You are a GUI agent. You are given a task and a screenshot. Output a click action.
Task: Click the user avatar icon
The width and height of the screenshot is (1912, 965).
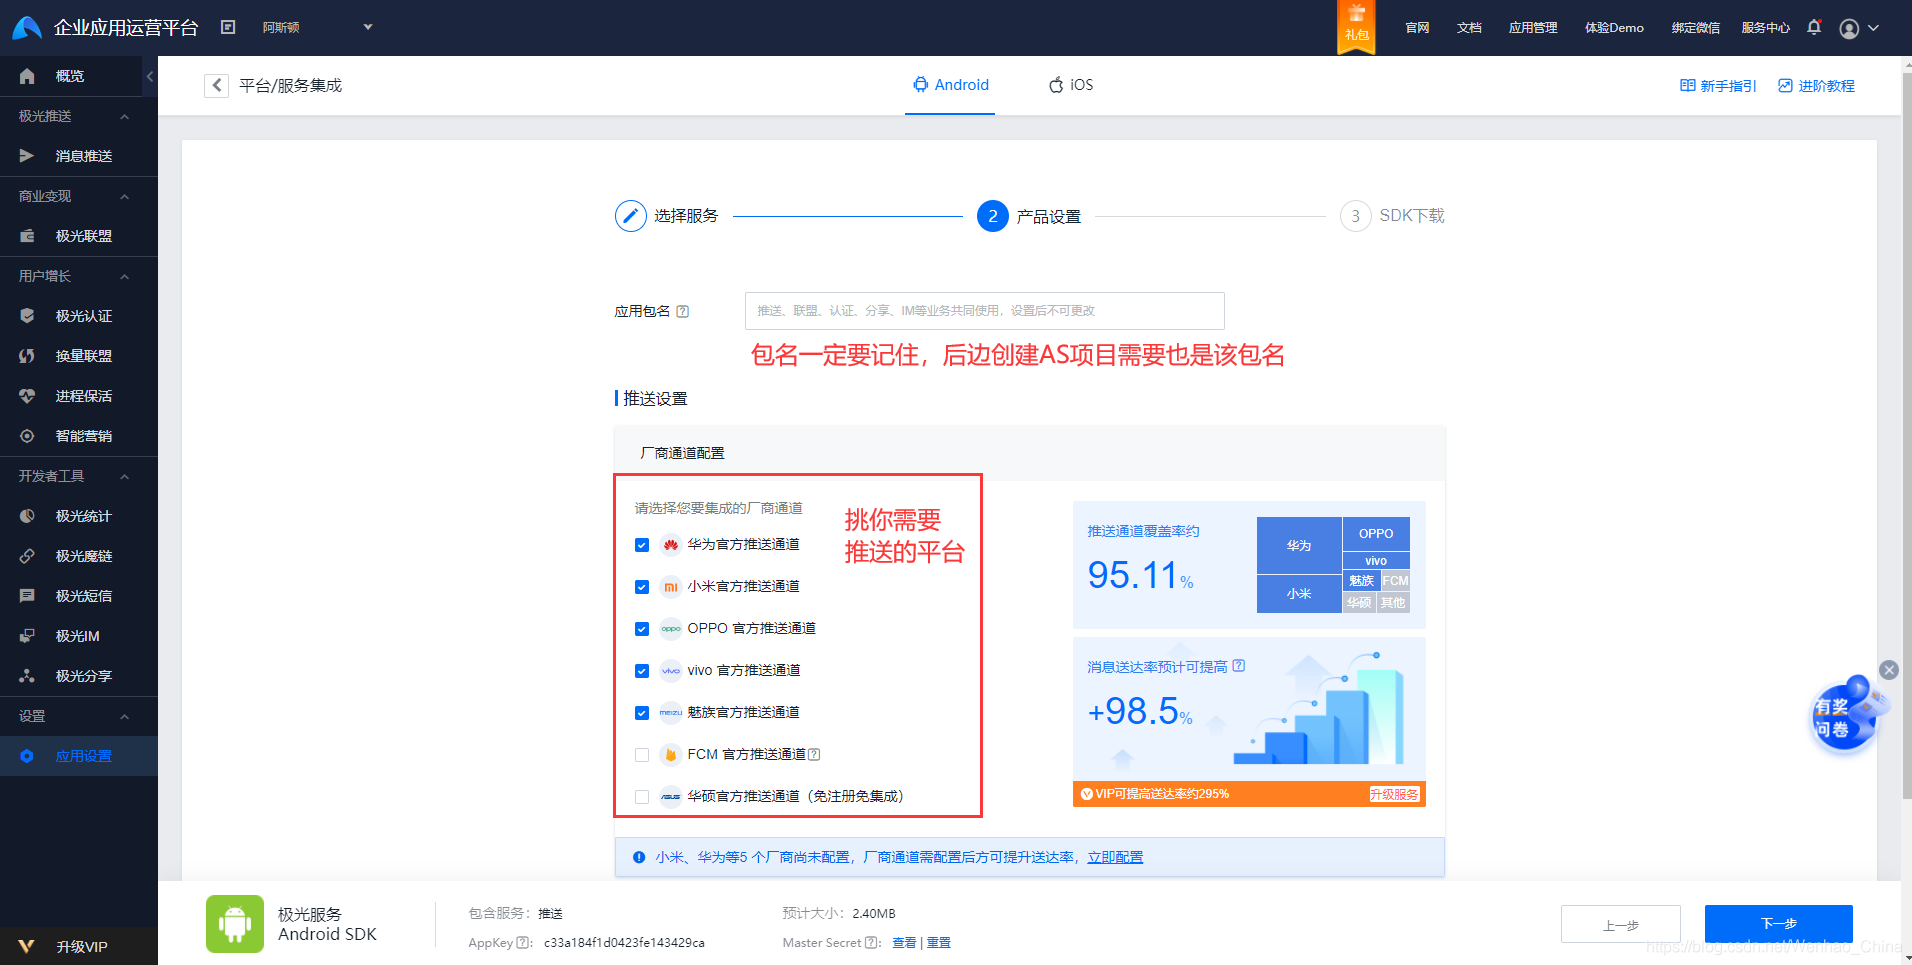coord(1849,28)
